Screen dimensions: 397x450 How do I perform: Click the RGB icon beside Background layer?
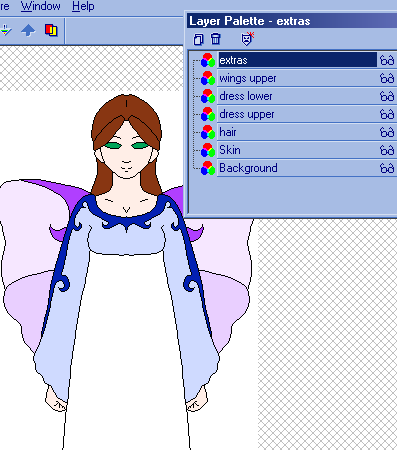pos(208,168)
